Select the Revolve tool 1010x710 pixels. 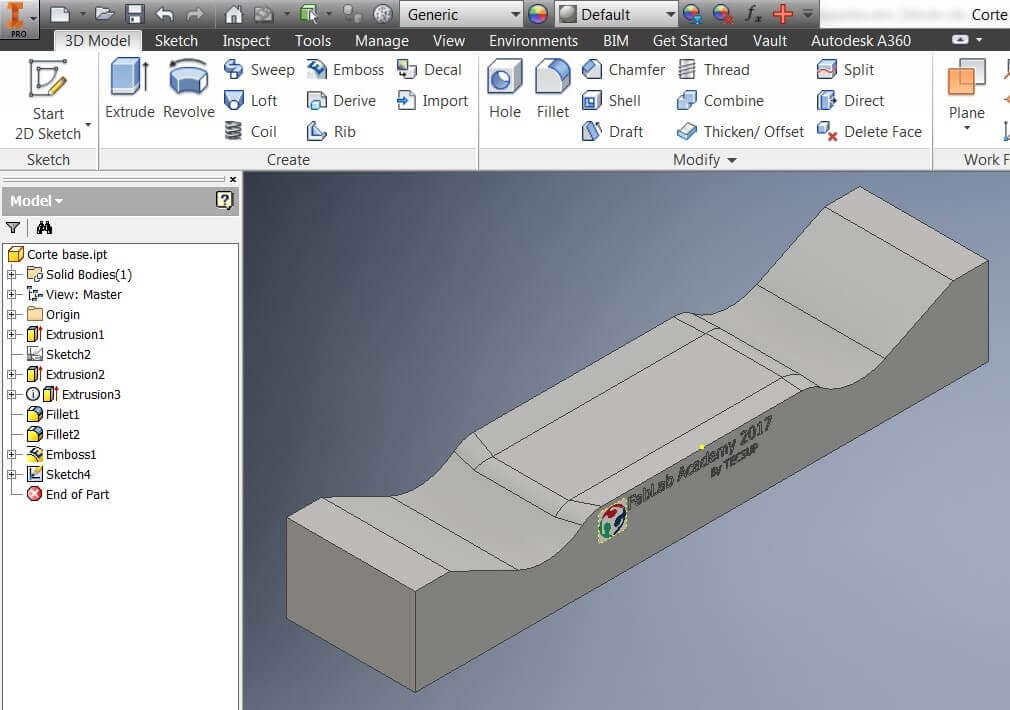189,89
